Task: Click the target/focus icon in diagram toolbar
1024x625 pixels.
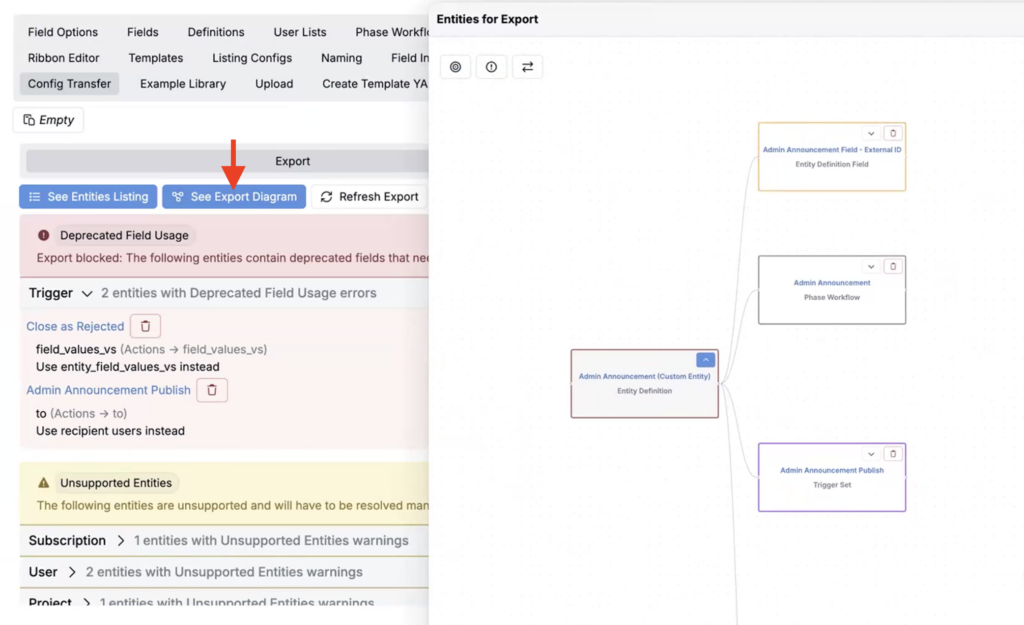Action: [x=456, y=67]
